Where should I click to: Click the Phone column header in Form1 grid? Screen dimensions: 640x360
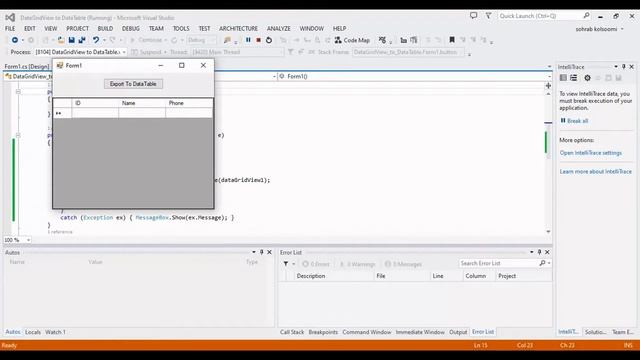tap(189, 103)
